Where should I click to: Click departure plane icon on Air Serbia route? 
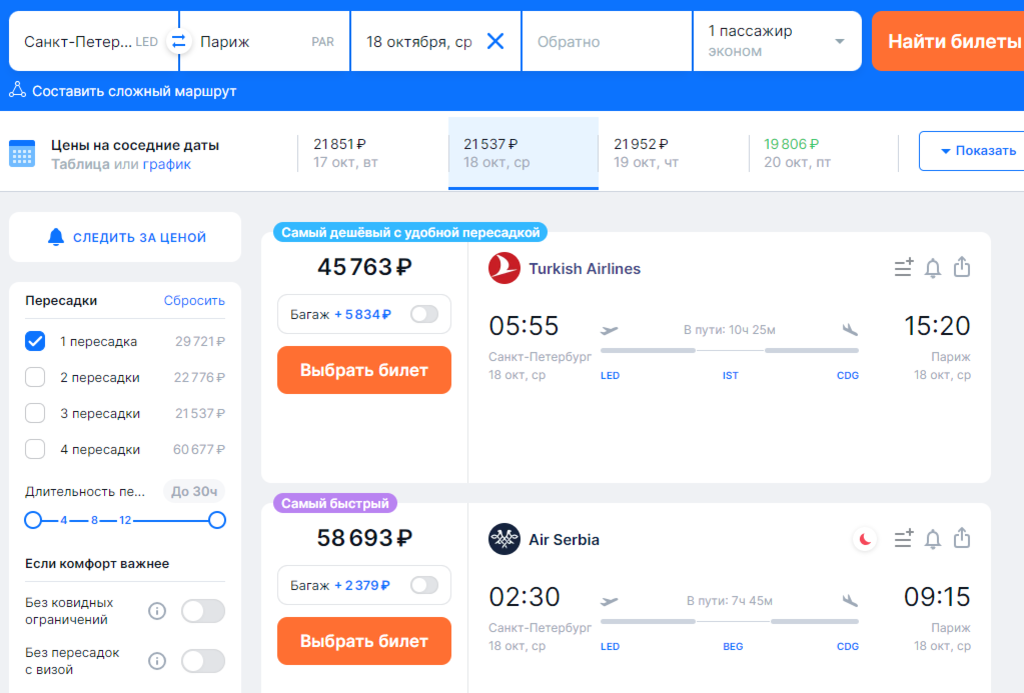tap(609, 601)
